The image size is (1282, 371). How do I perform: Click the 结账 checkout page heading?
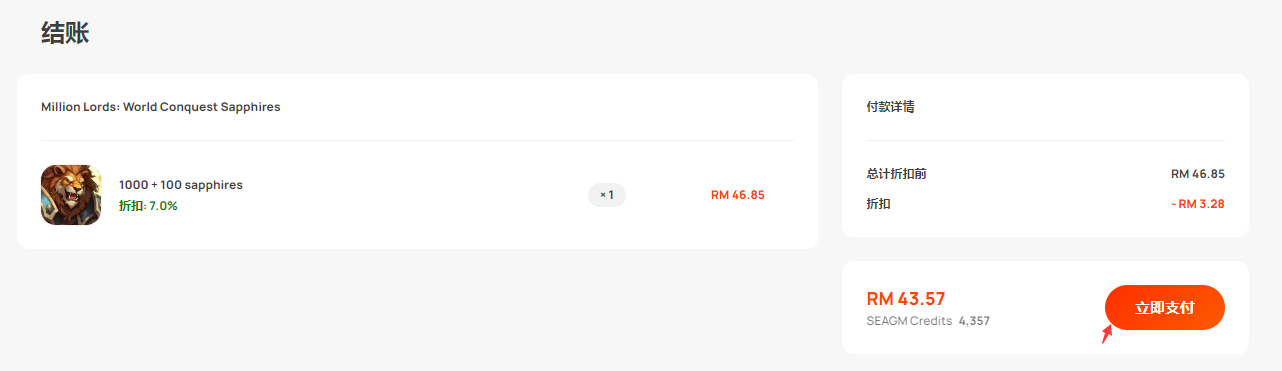[x=65, y=33]
